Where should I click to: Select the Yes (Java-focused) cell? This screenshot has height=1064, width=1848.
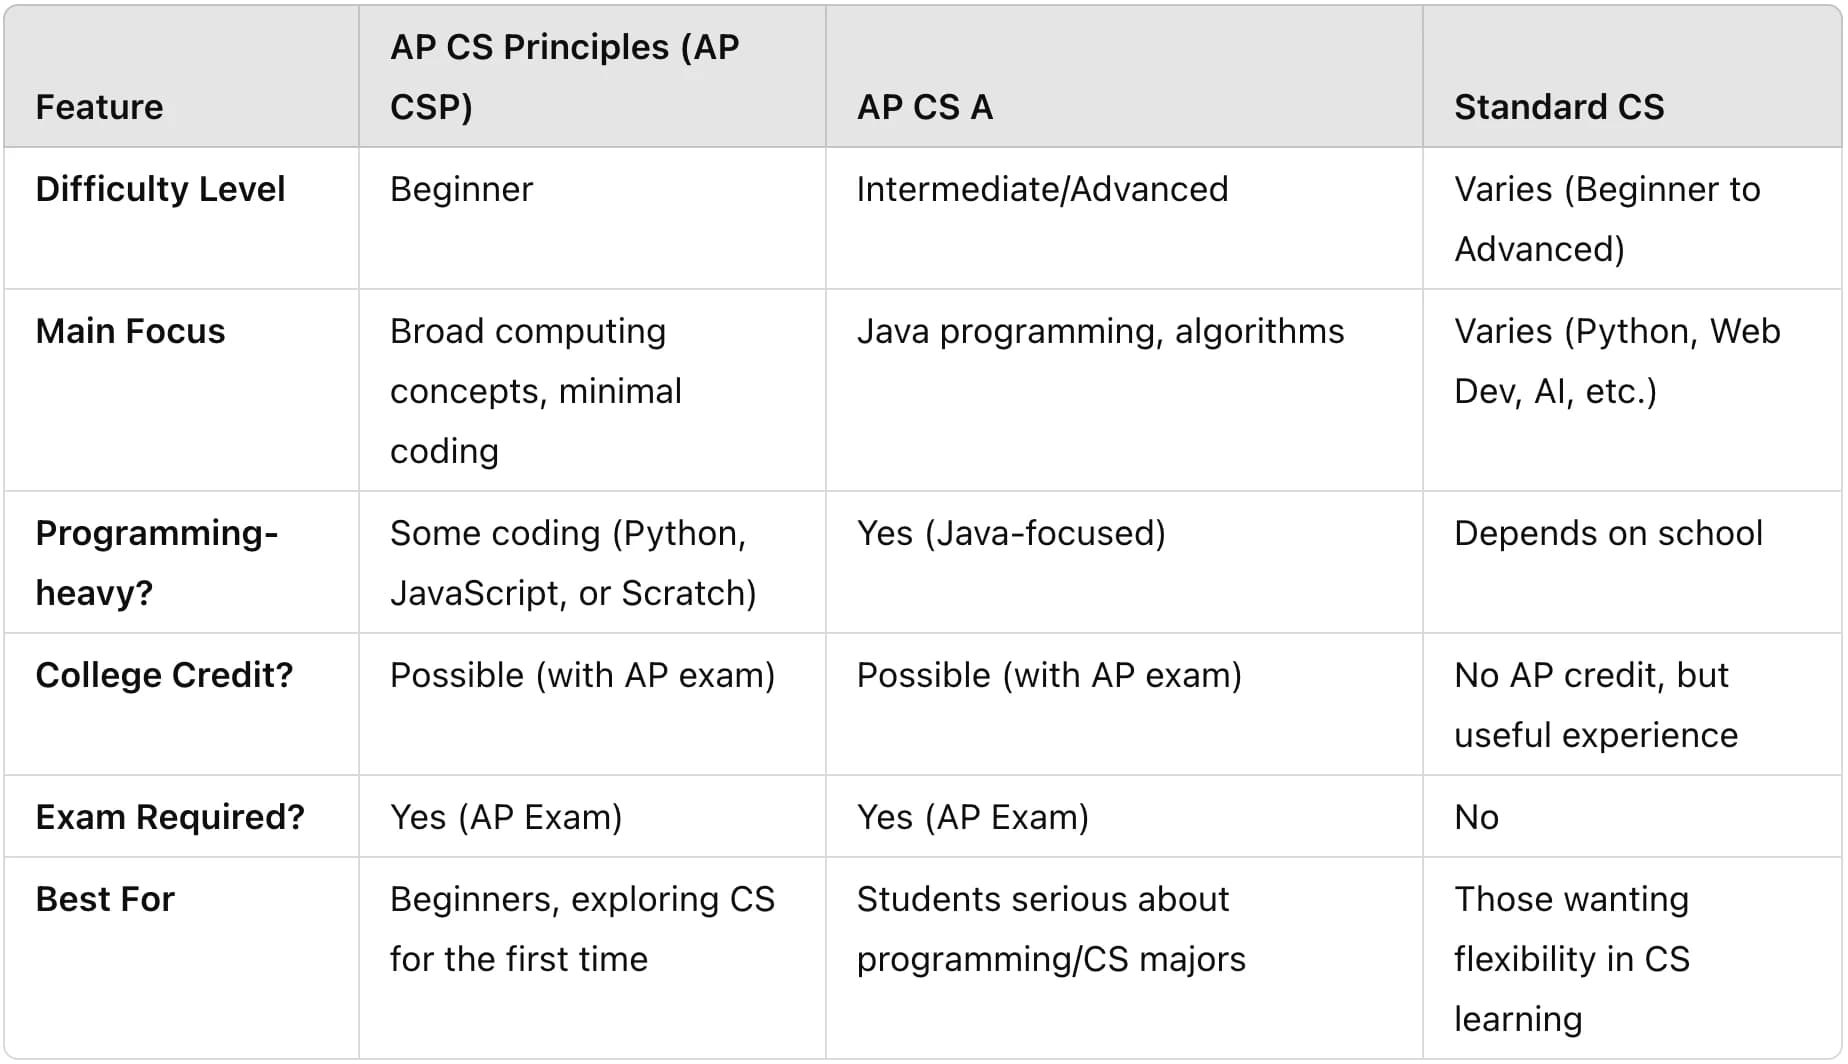coord(1011,533)
